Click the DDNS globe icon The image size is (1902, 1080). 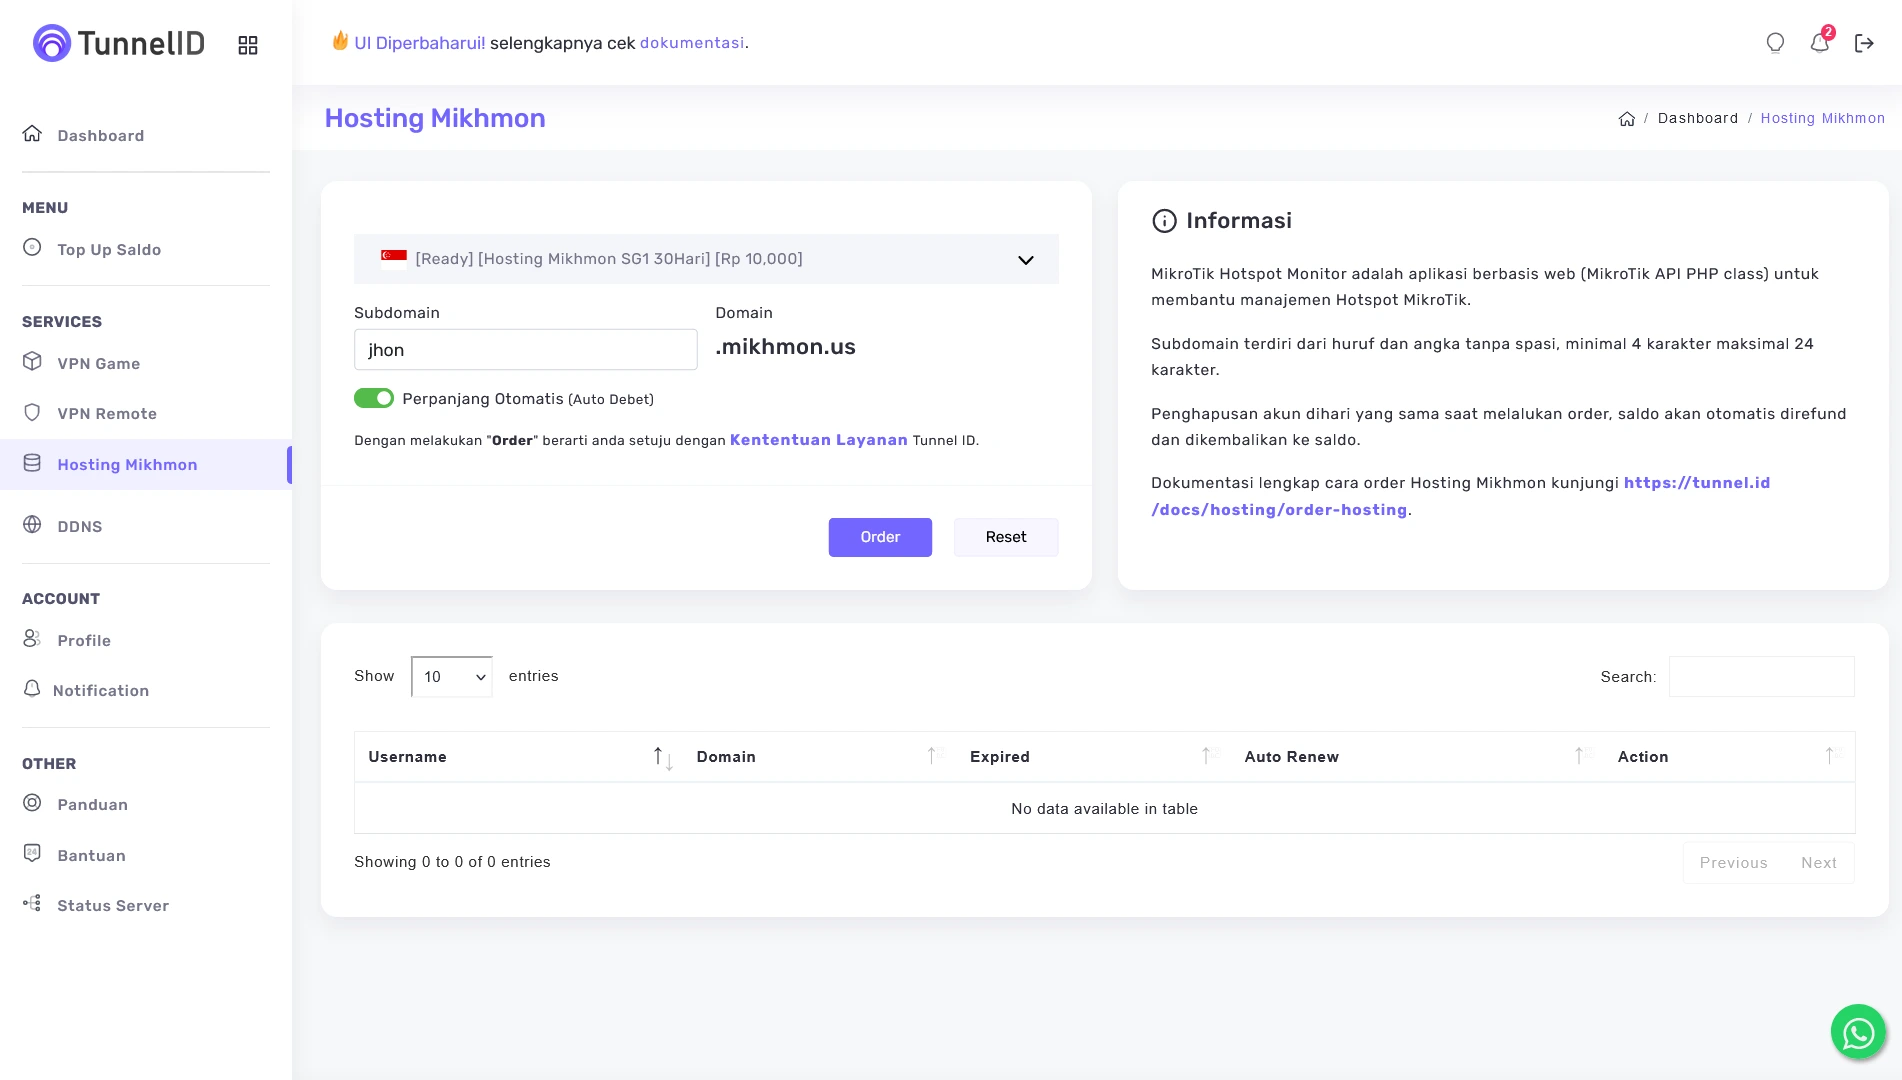(x=32, y=525)
